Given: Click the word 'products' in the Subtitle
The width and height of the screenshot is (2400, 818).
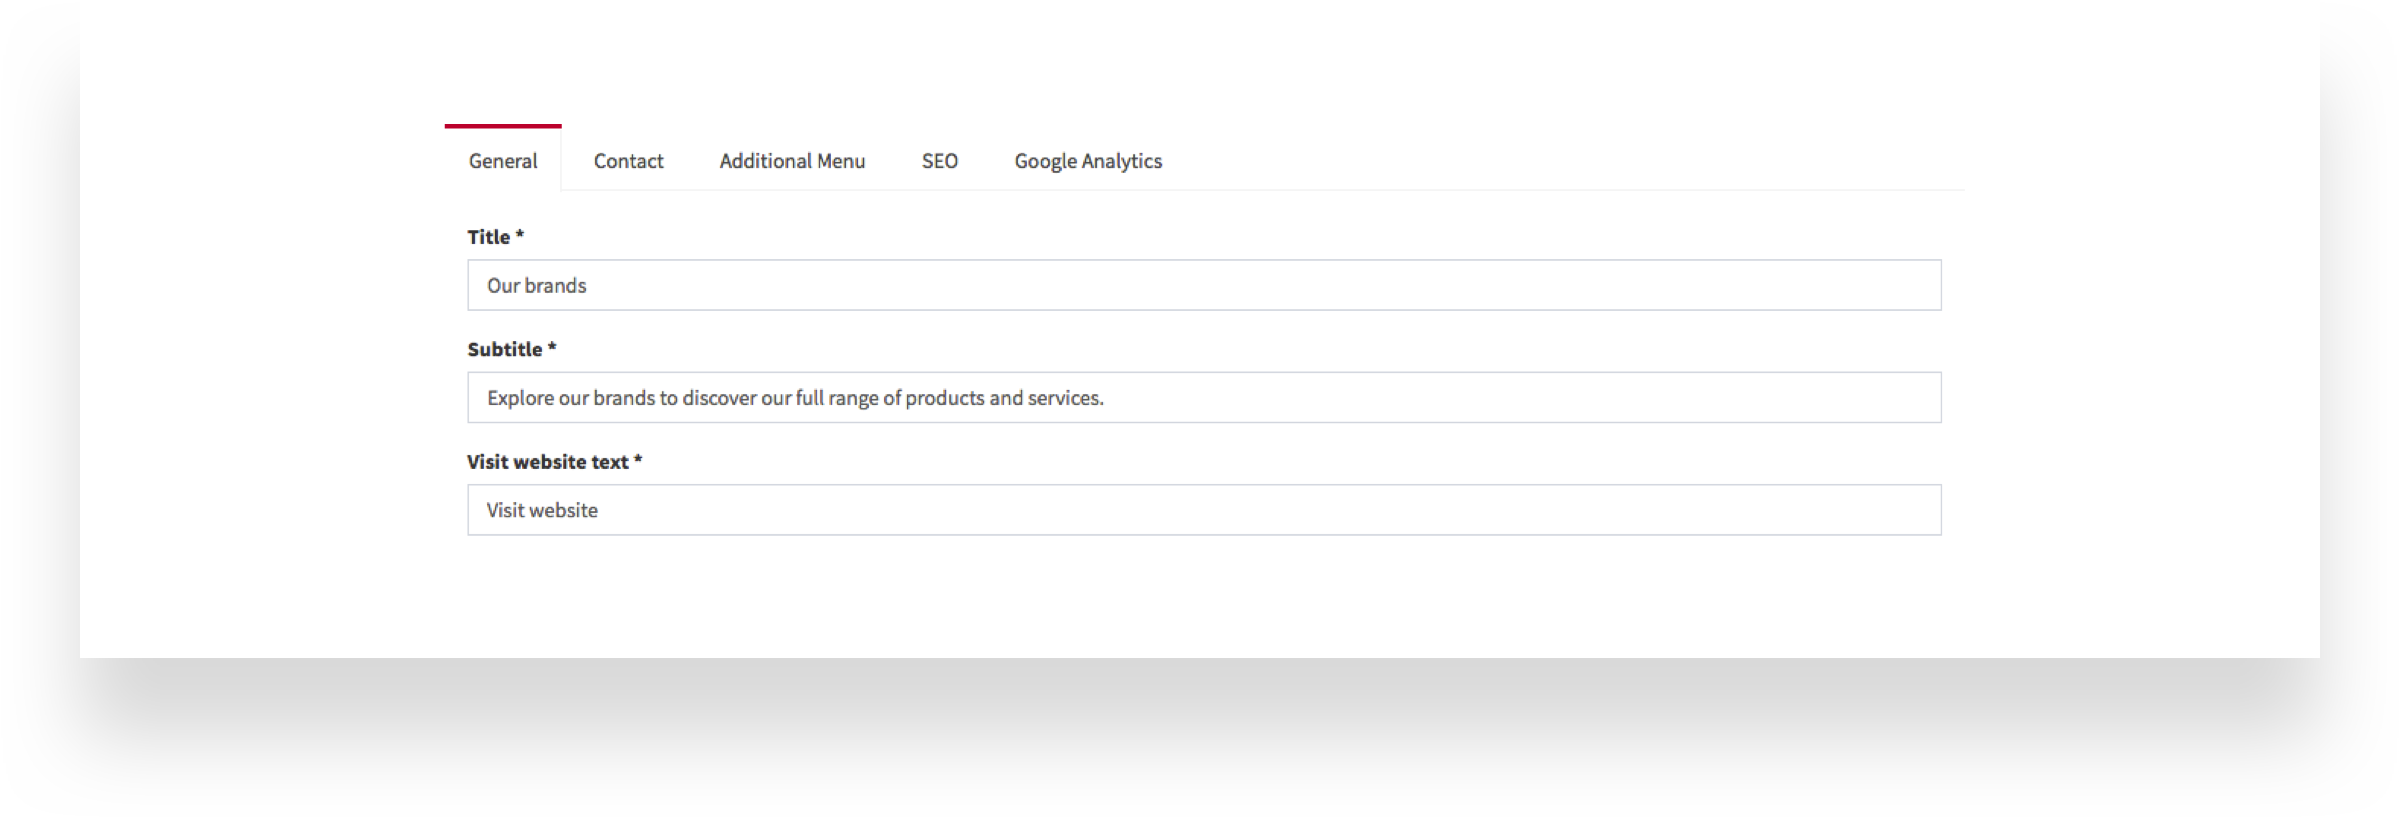Looking at the screenshot, I should (x=945, y=398).
